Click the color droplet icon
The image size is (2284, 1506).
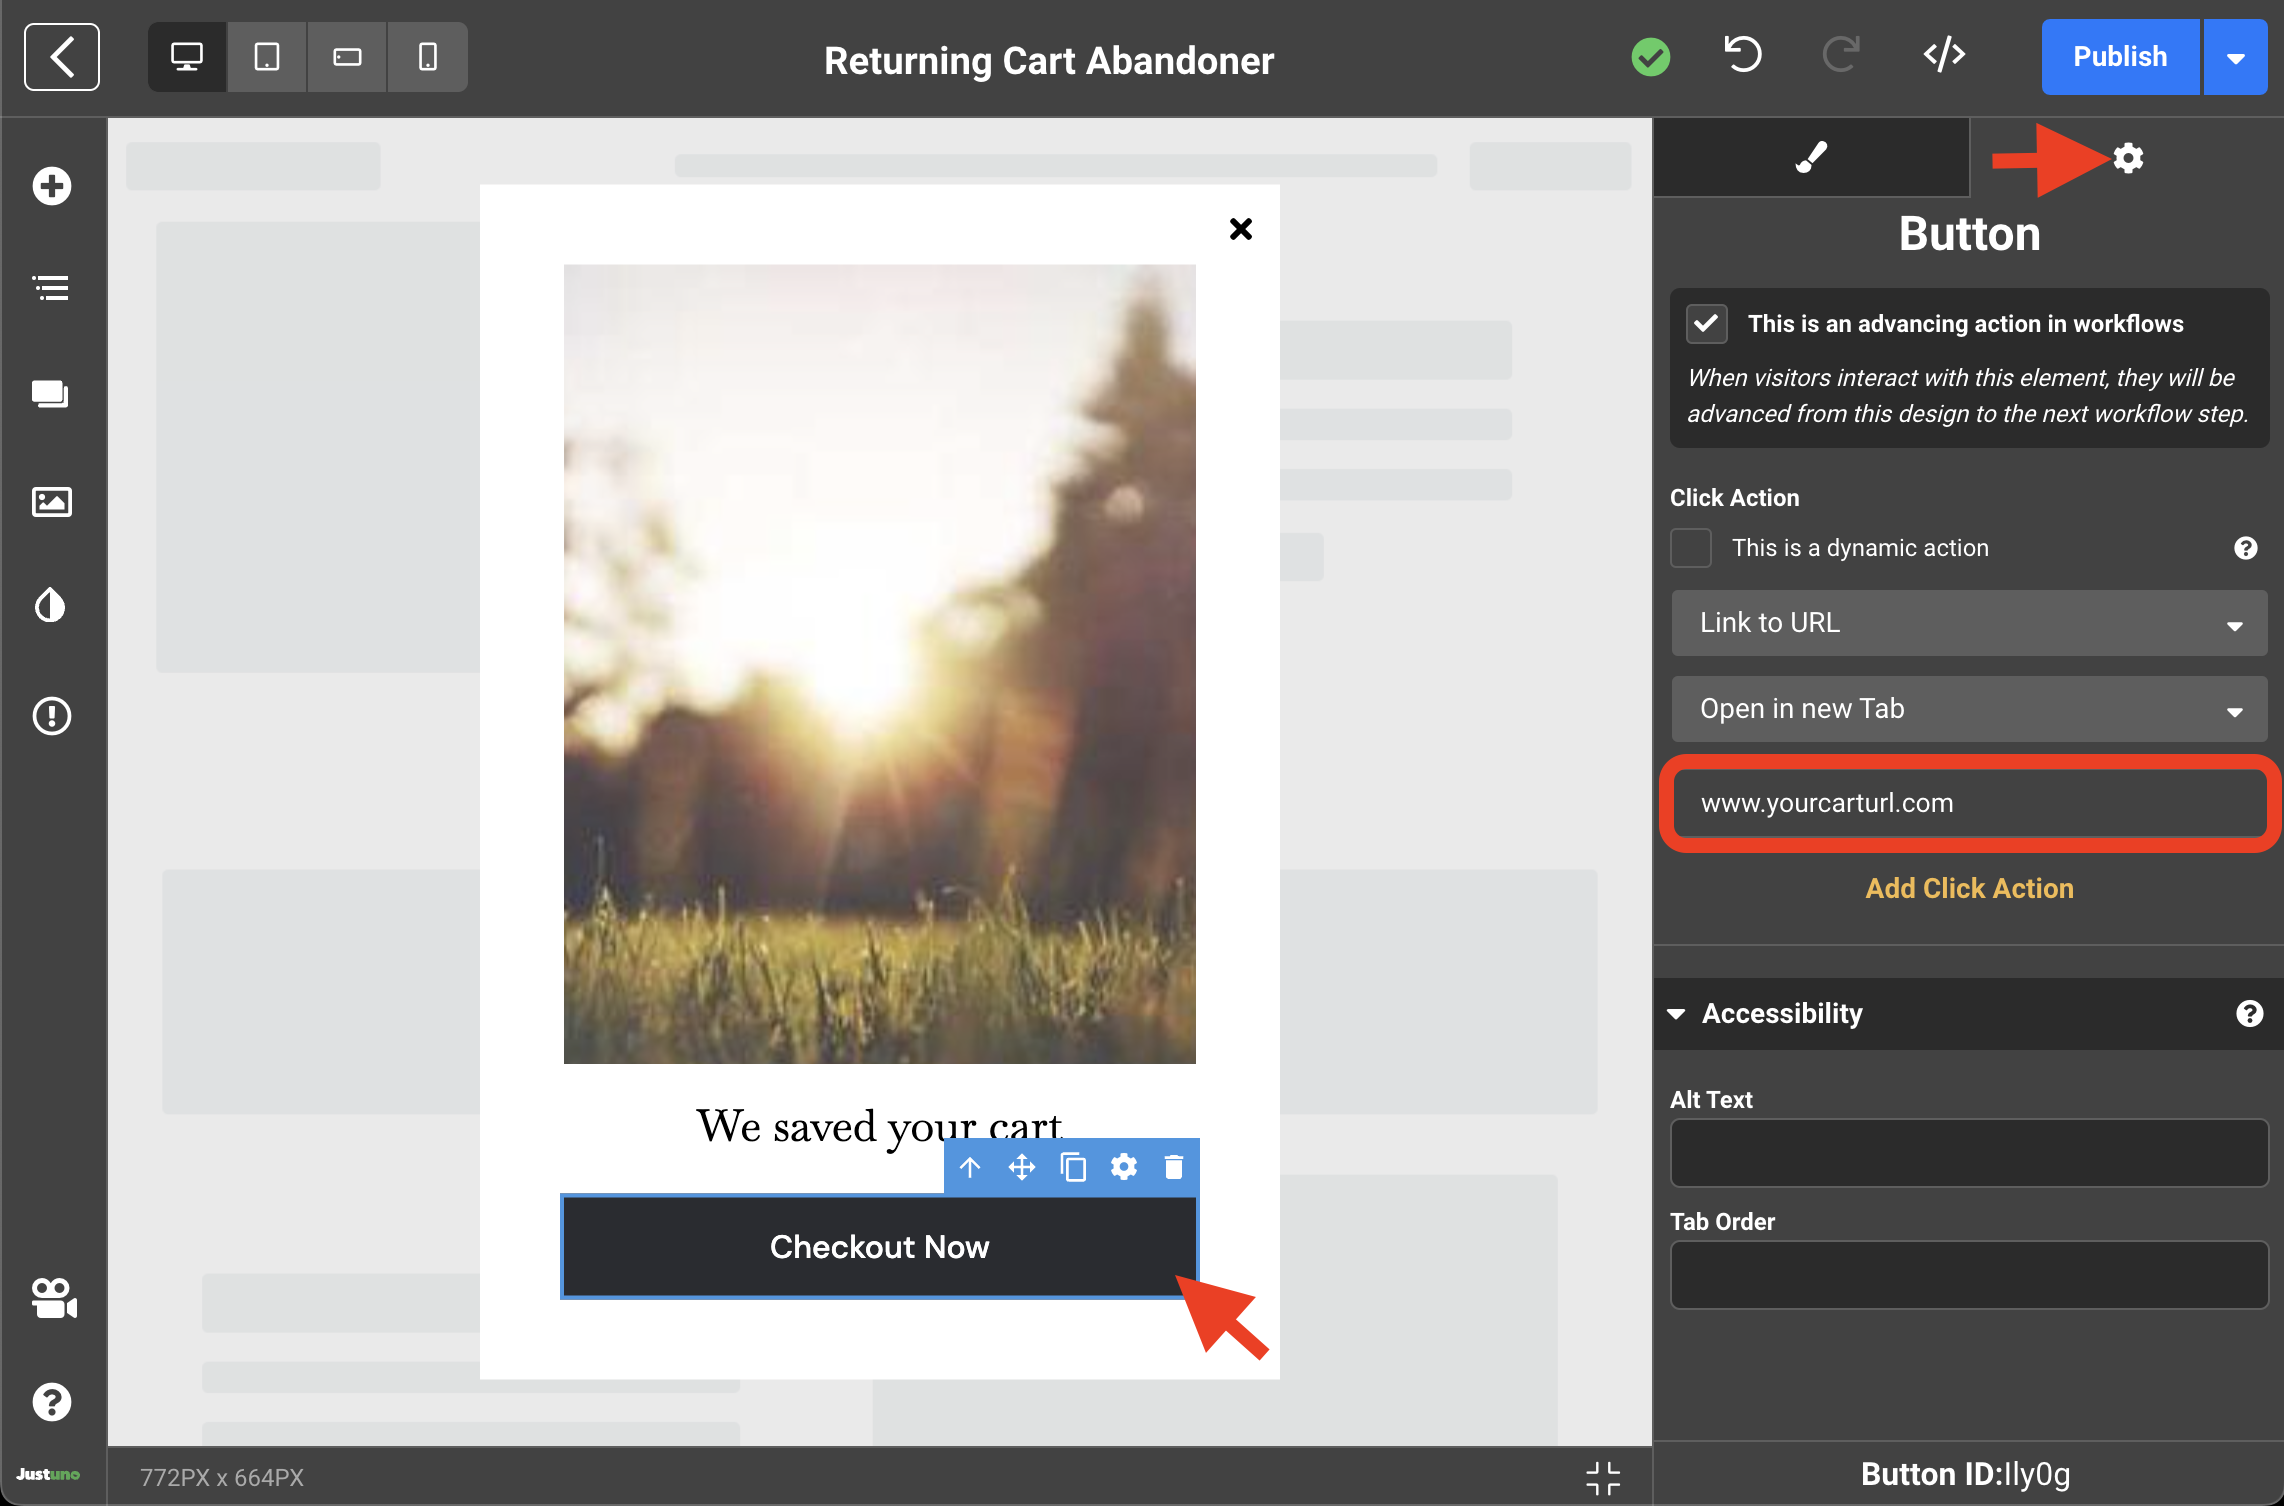(52, 605)
